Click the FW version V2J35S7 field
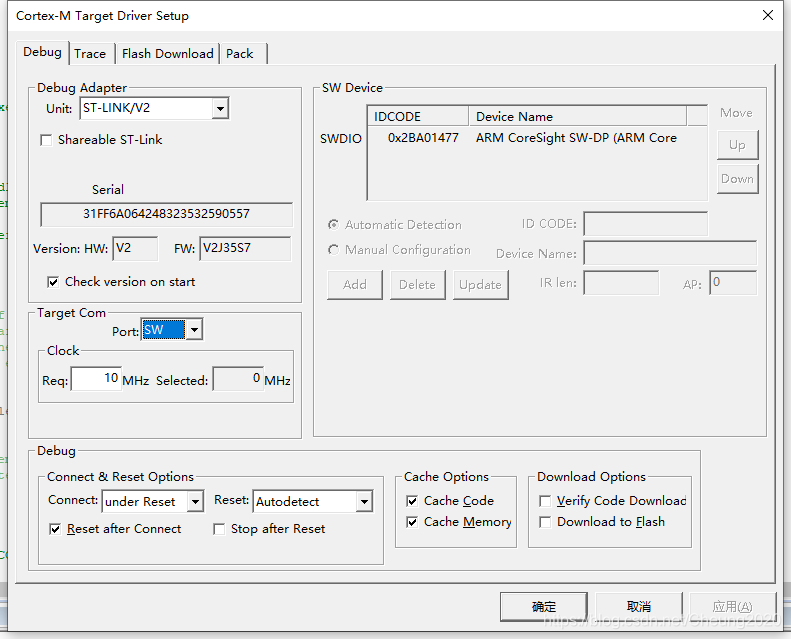 tap(245, 249)
